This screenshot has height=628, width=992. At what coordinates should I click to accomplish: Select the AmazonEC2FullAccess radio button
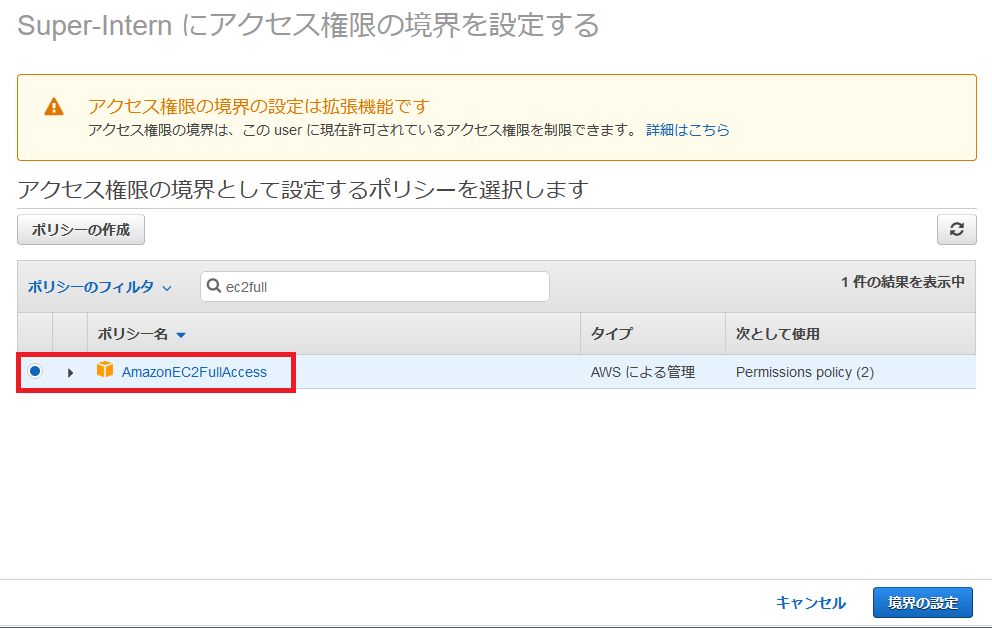[35, 372]
